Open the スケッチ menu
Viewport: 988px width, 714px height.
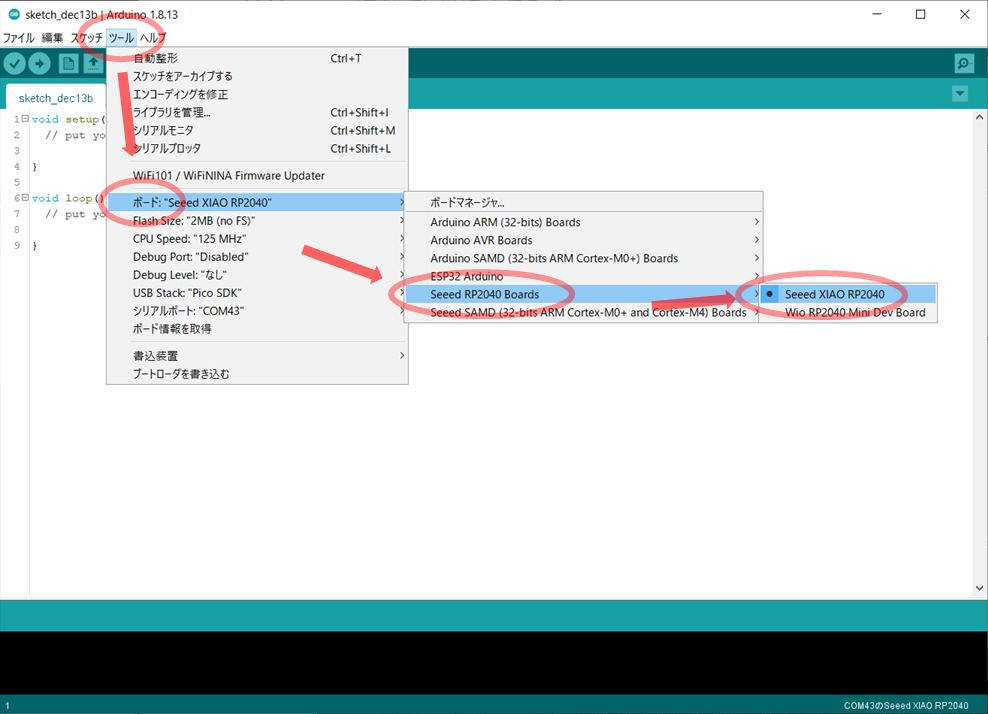[x=86, y=38]
